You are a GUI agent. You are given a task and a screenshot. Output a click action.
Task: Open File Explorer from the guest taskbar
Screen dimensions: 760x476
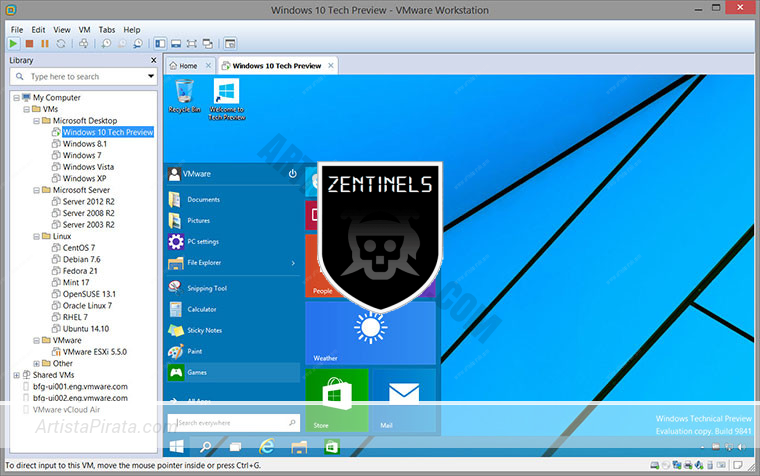coord(299,446)
